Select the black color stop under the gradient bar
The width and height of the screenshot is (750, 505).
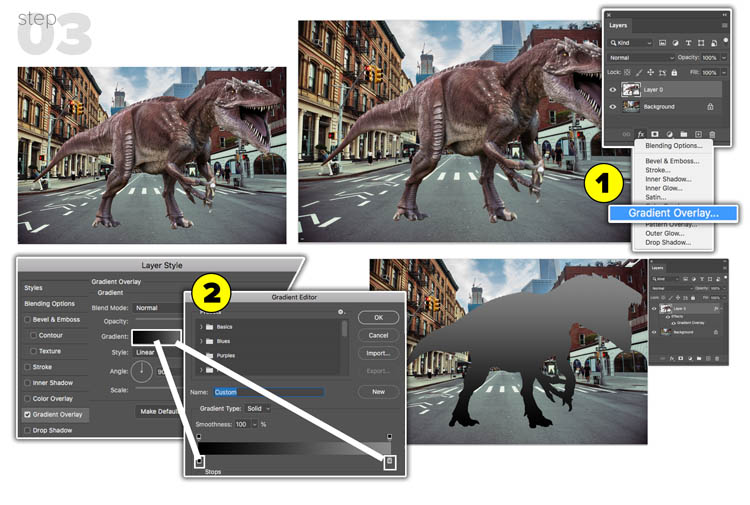(200, 461)
